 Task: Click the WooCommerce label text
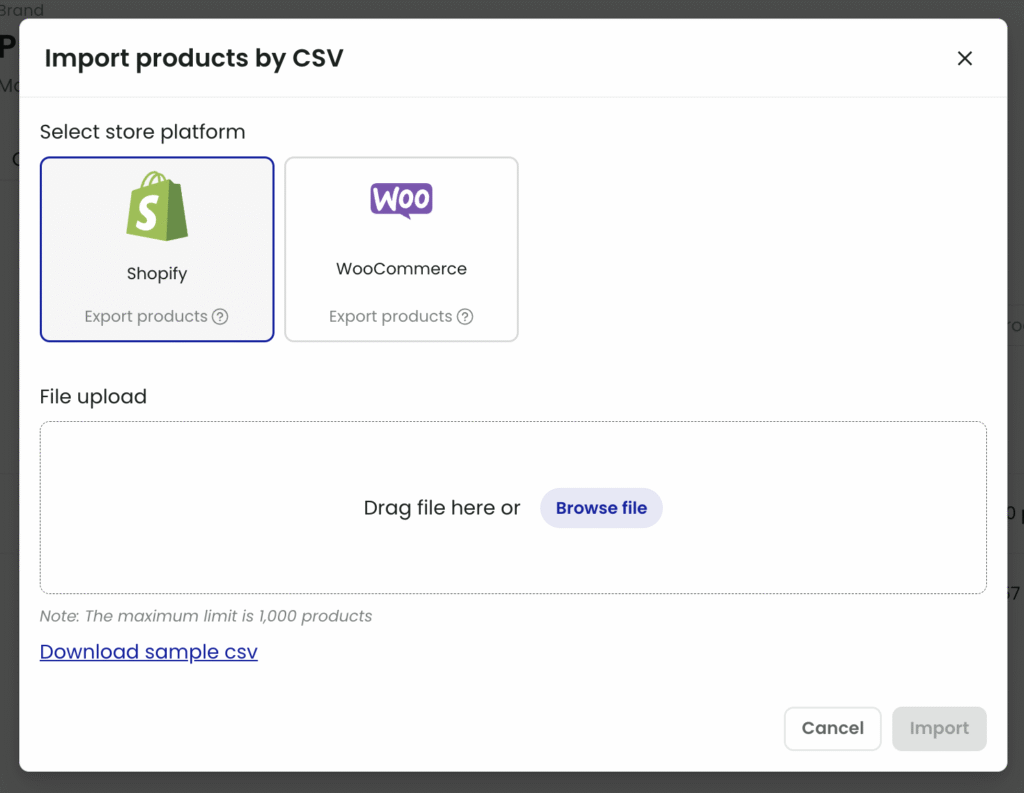(x=401, y=268)
